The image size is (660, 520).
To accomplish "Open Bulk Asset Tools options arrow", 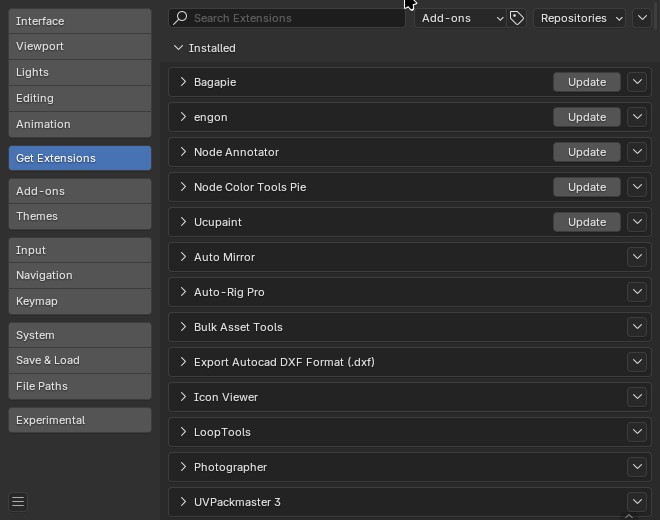I will (637, 326).
